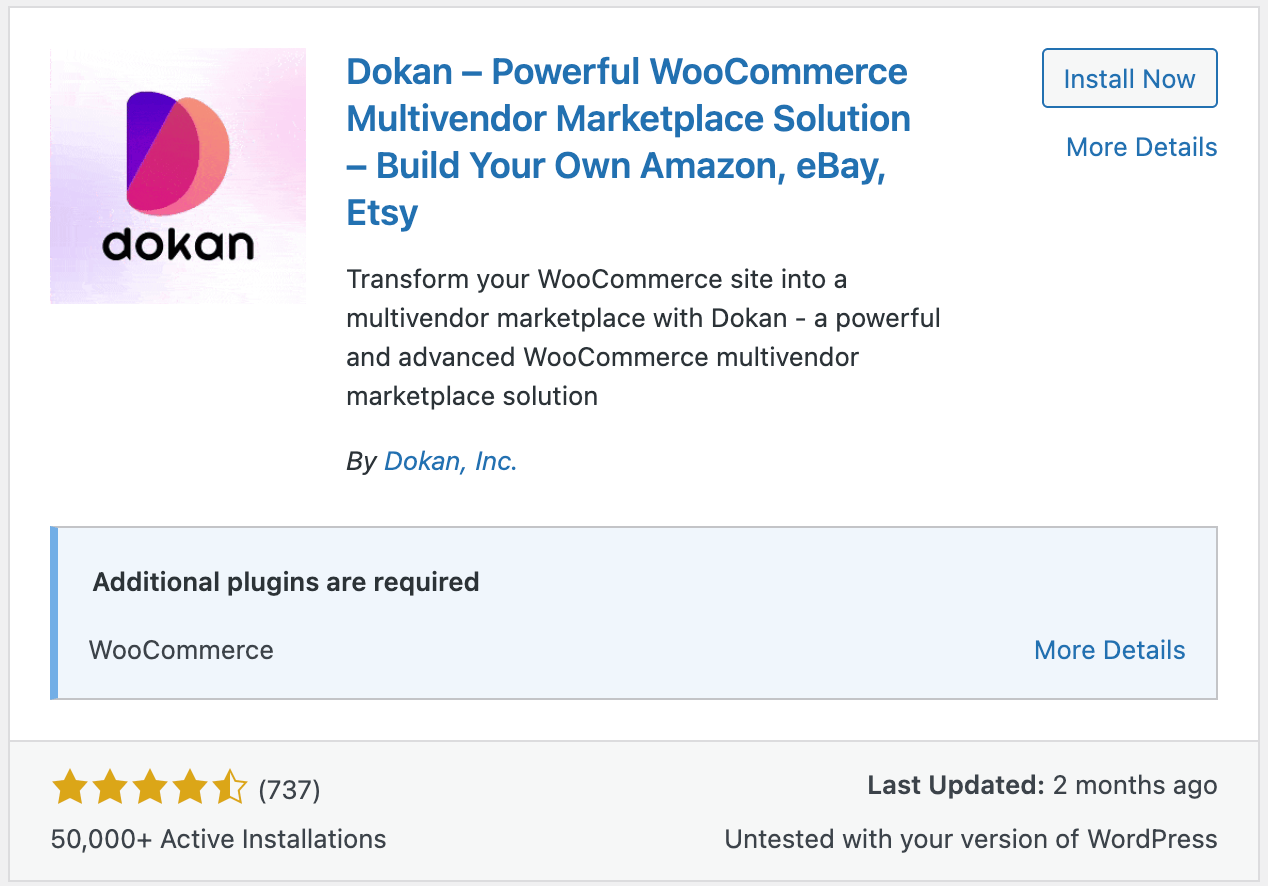The width and height of the screenshot is (1268, 886).
Task: Open the Dokan plugin title link
Action: tap(628, 141)
